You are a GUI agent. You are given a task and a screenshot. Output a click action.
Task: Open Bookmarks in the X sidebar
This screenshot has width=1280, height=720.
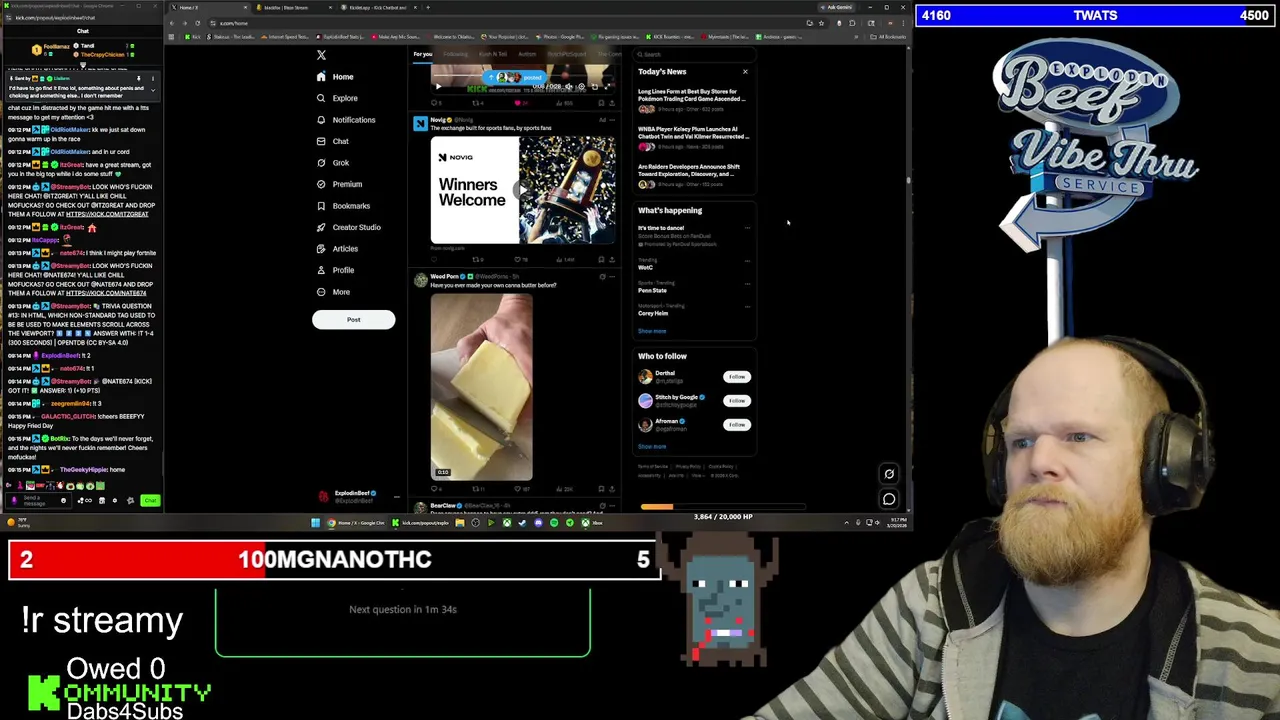tap(343, 206)
